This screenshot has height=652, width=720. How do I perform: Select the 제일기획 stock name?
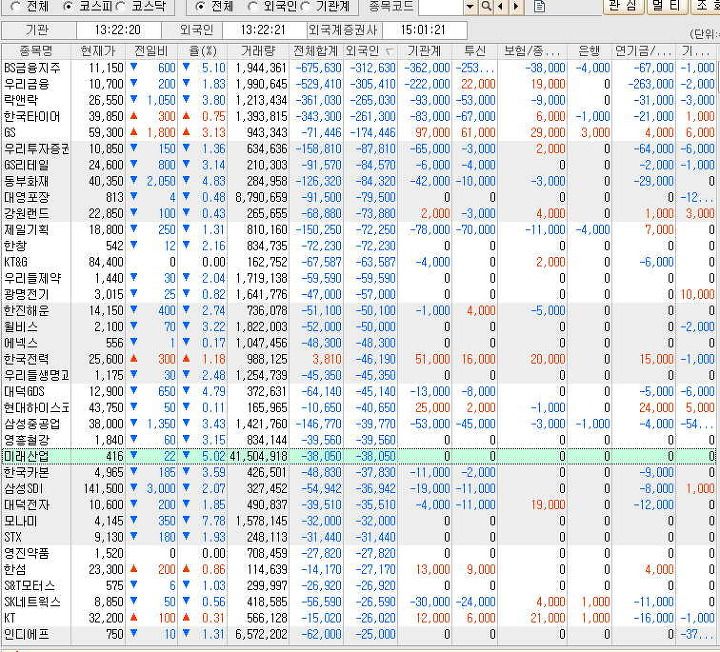click(x=27, y=230)
